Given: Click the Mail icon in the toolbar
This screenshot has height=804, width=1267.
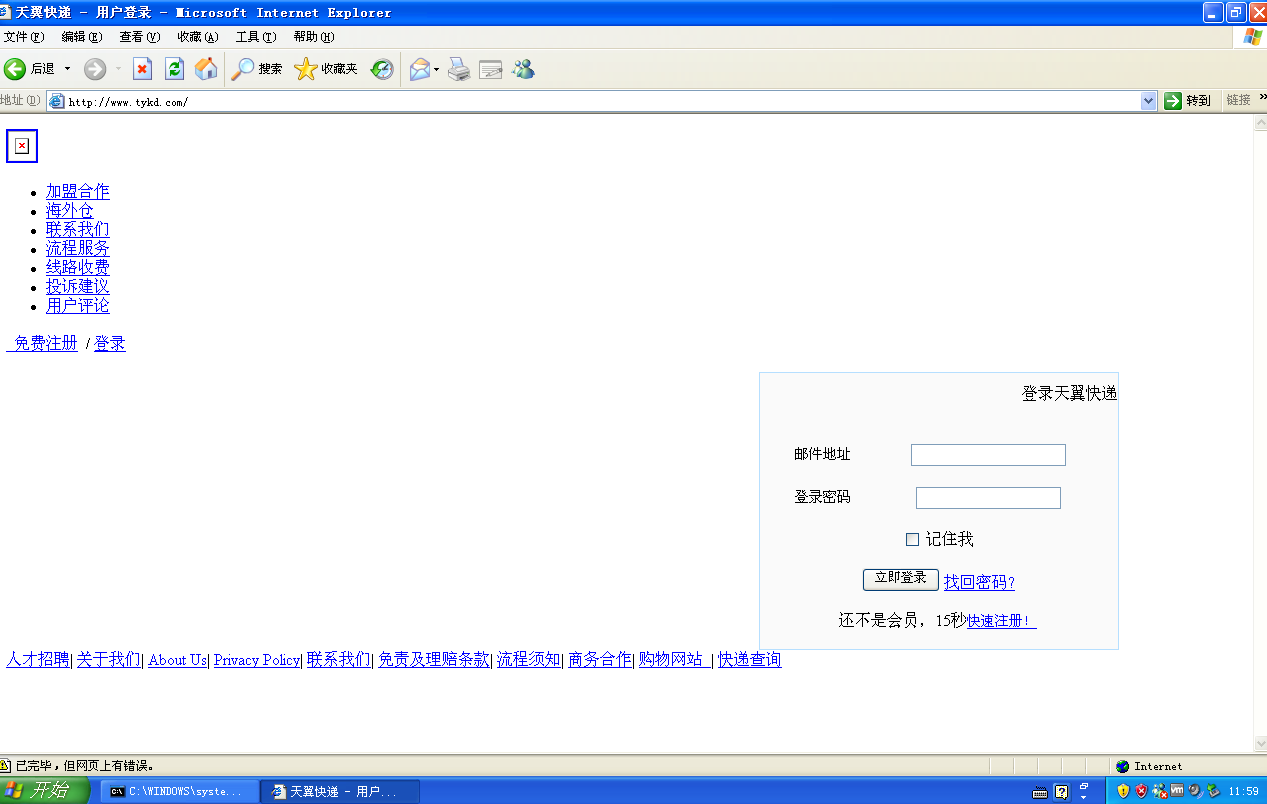Looking at the screenshot, I should click(418, 69).
